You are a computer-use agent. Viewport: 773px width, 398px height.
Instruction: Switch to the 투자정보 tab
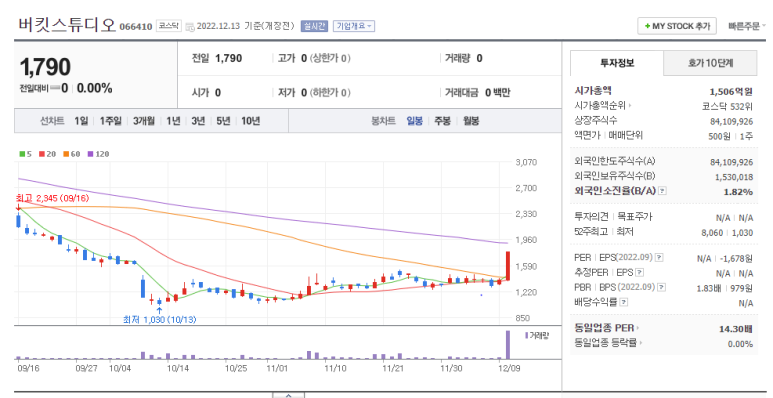[617, 63]
